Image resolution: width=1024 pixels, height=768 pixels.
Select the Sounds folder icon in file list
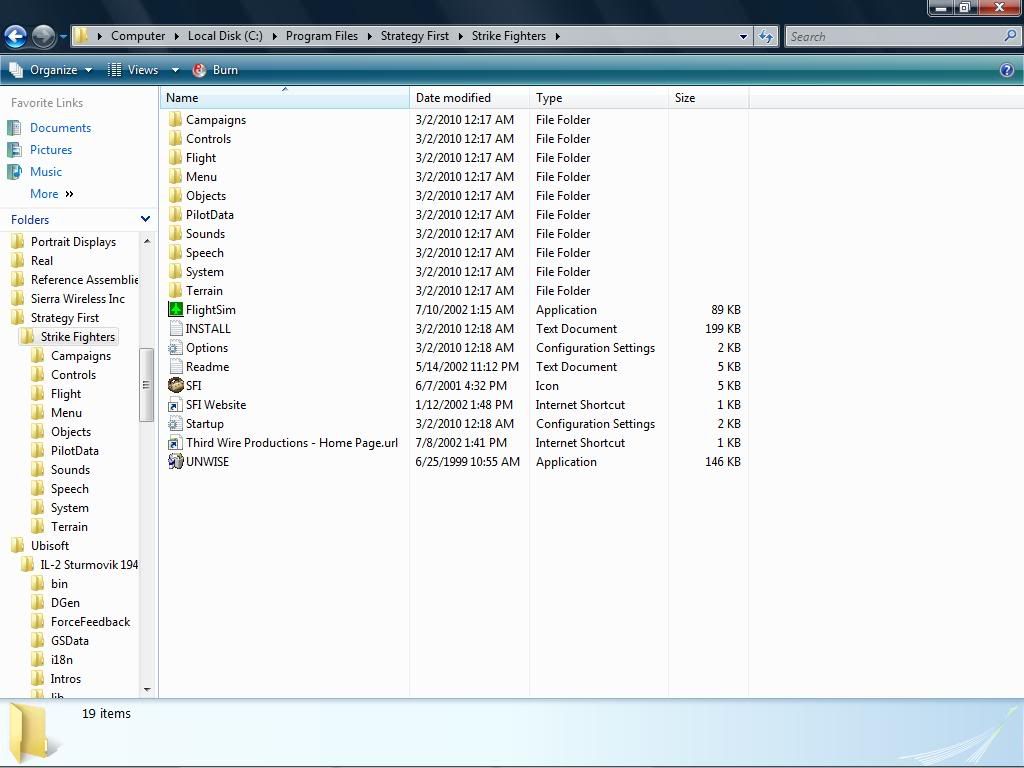click(175, 234)
